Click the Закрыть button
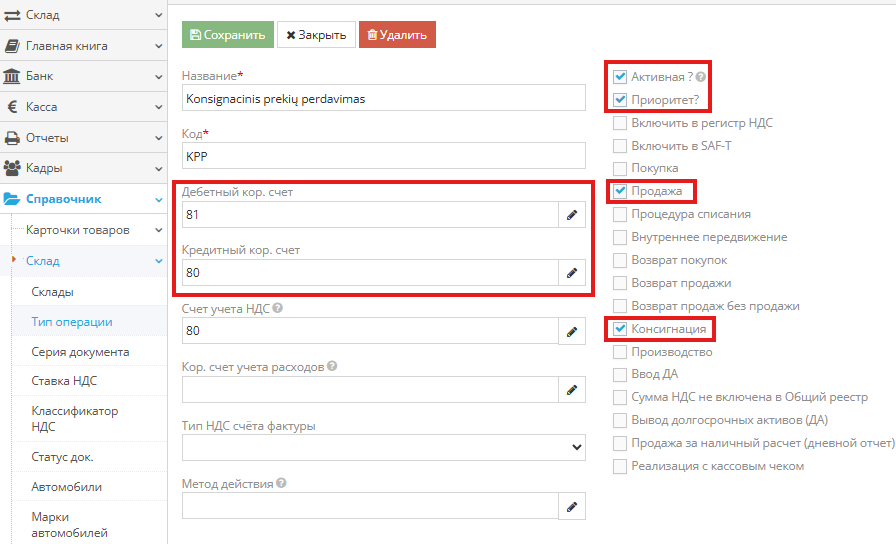The width and height of the screenshot is (896, 544). tap(315, 35)
